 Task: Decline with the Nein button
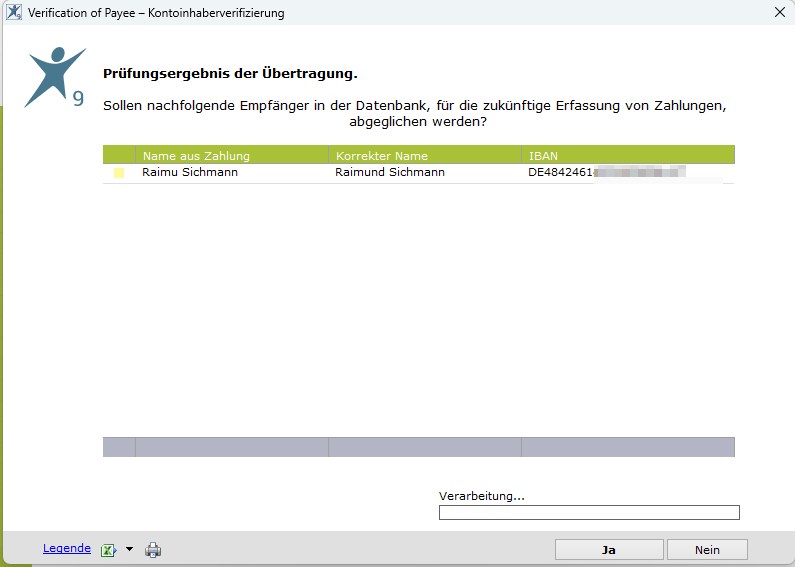click(x=707, y=550)
